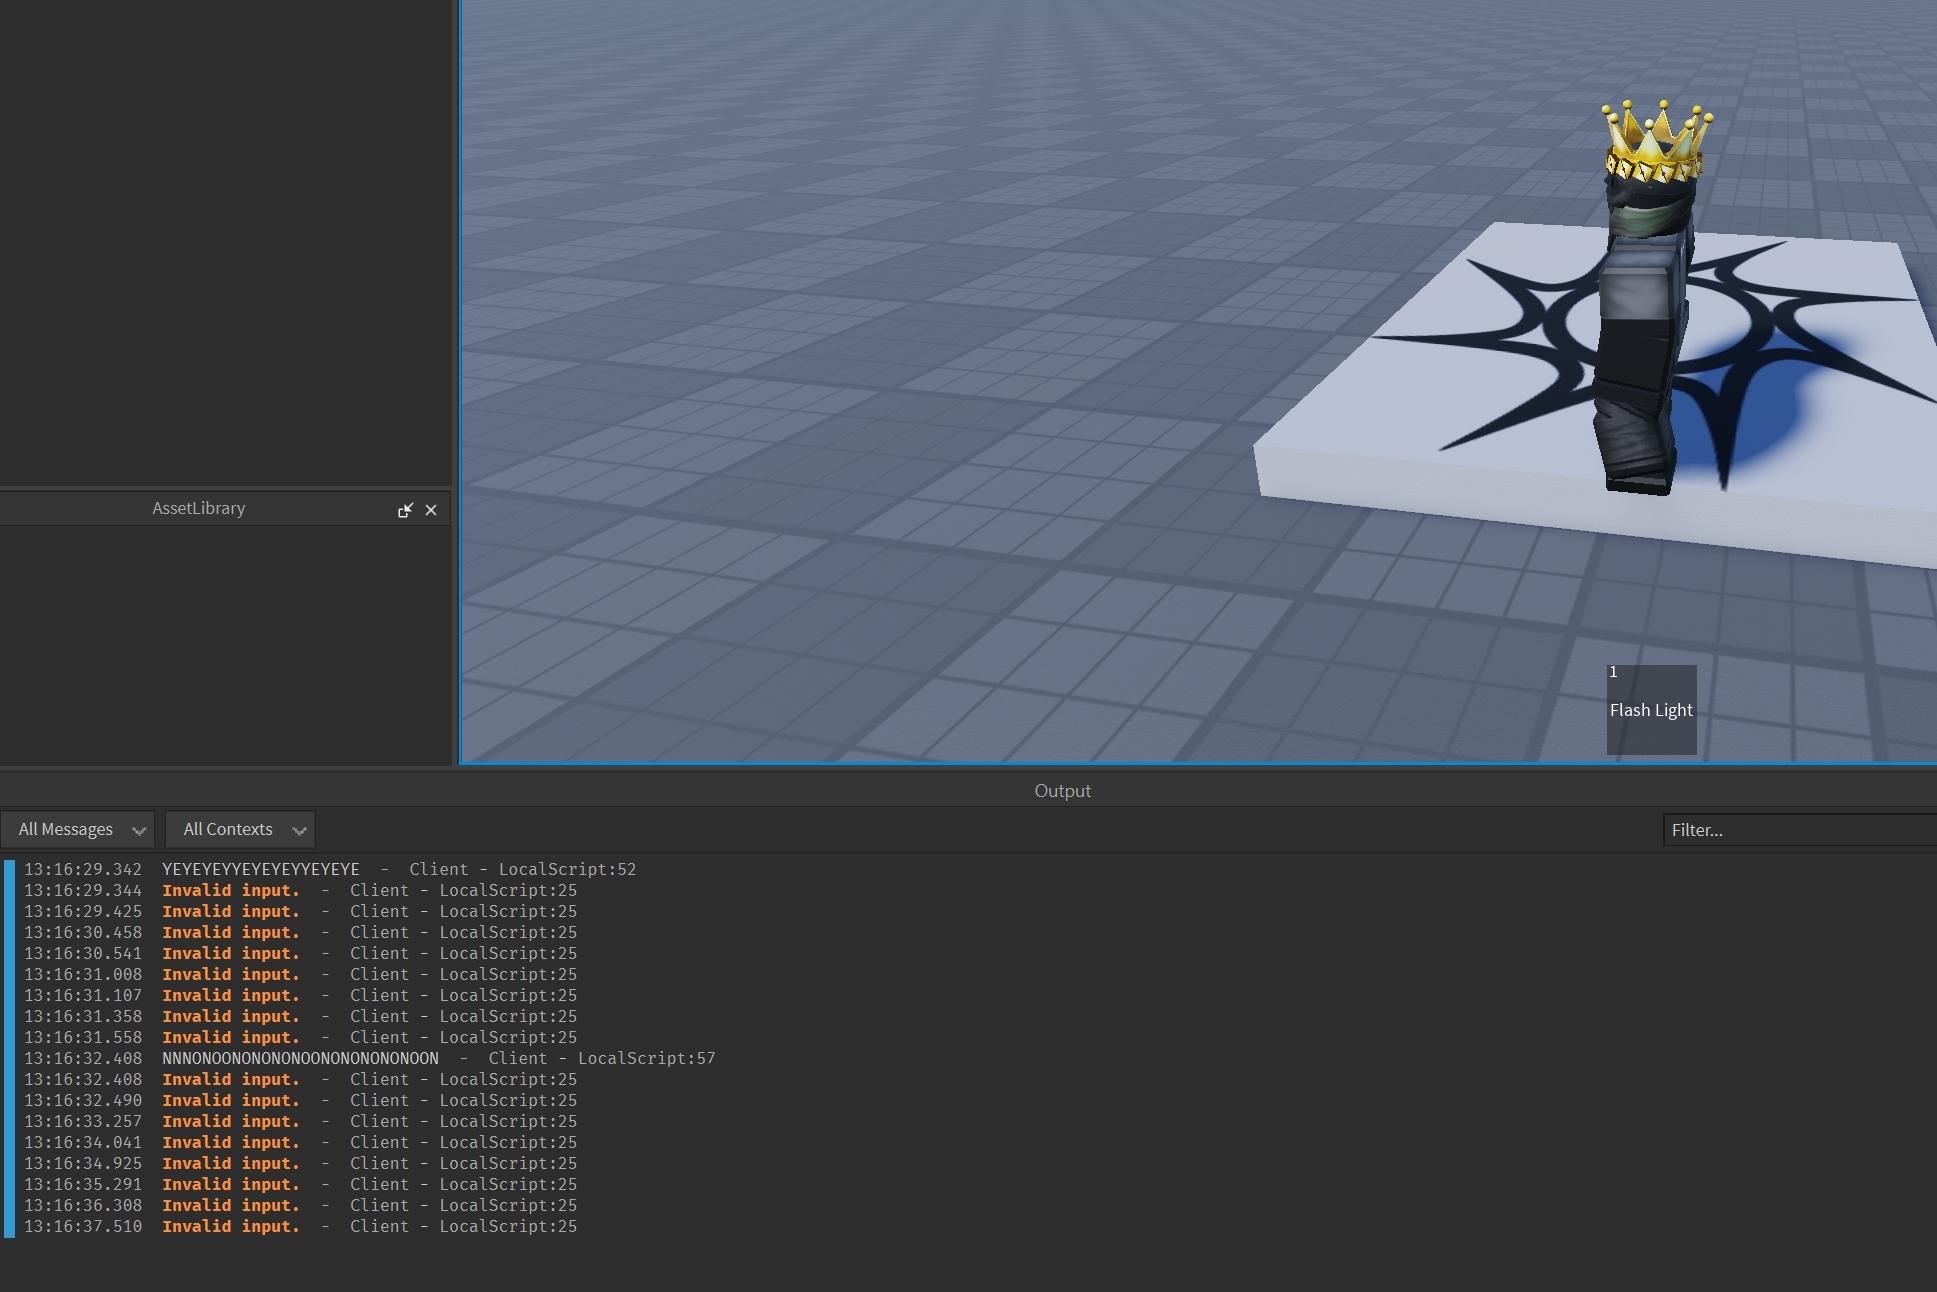Image resolution: width=1937 pixels, height=1292 pixels.
Task: Open the All Contexts dropdown
Action: click(x=240, y=829)
